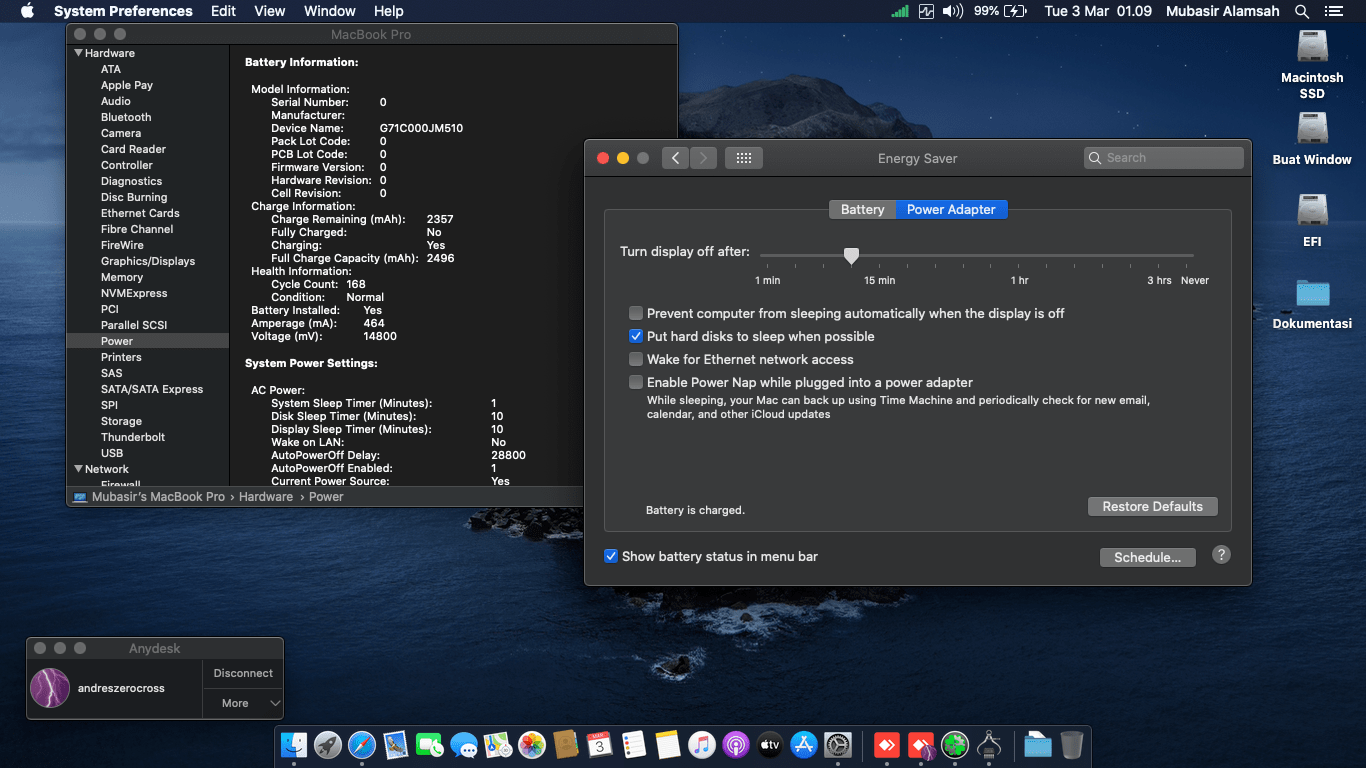
Task: Open More dropdown in Anydesk window
Action: pos(243,703)
